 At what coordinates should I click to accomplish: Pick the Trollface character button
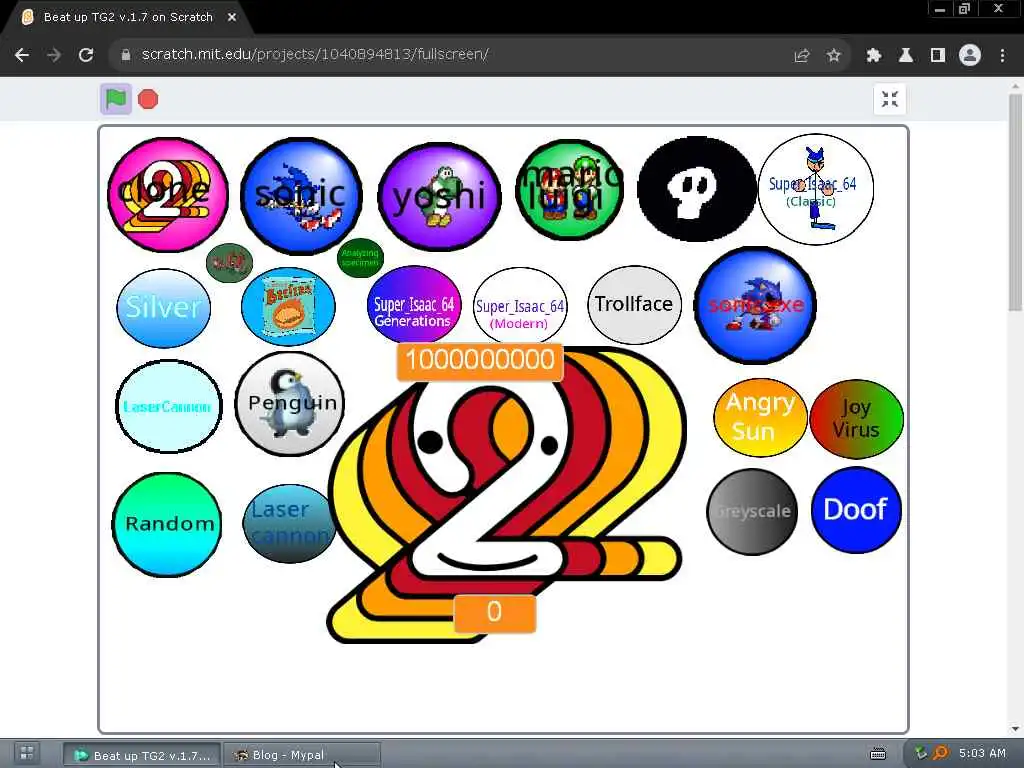coord(634,304)
